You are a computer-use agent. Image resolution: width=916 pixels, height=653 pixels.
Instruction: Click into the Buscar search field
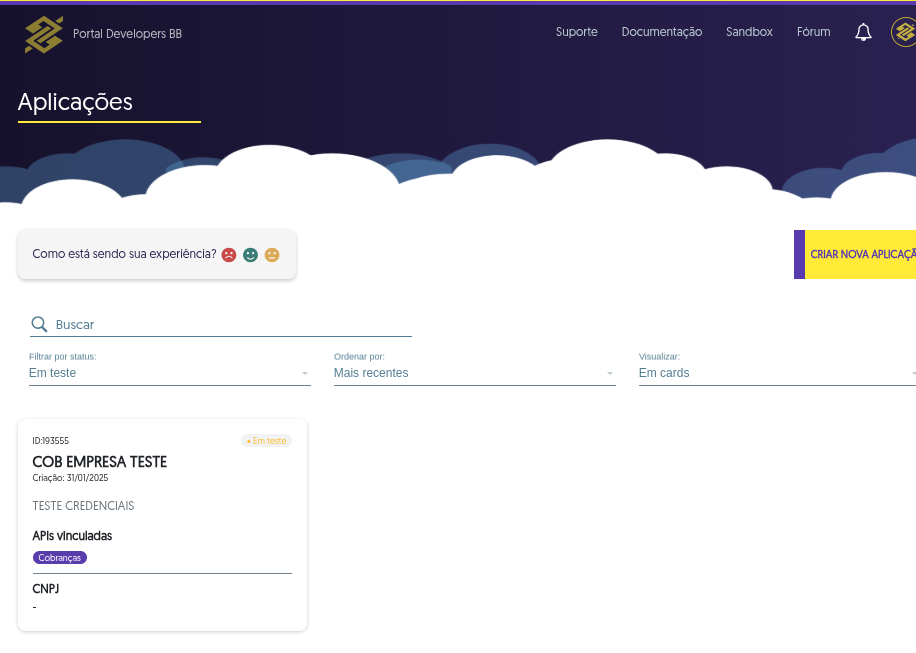(230, 325)
